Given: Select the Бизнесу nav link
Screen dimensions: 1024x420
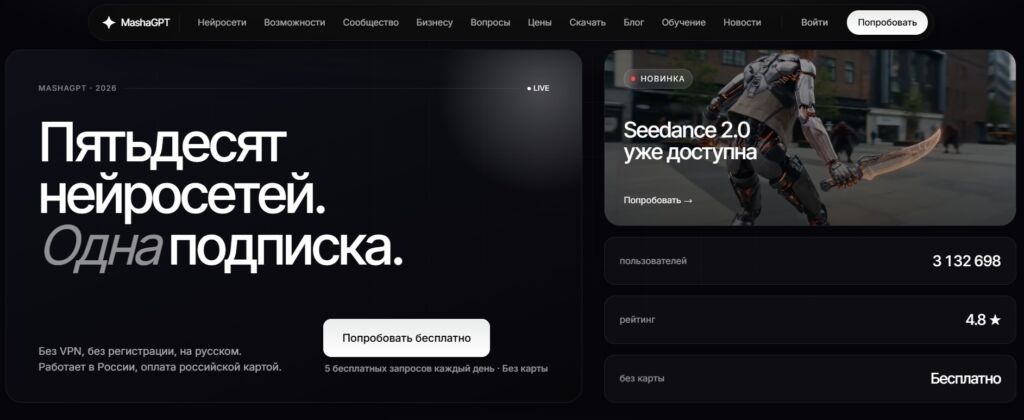Looking at the screenshot, I should click(x=434, y=22).
